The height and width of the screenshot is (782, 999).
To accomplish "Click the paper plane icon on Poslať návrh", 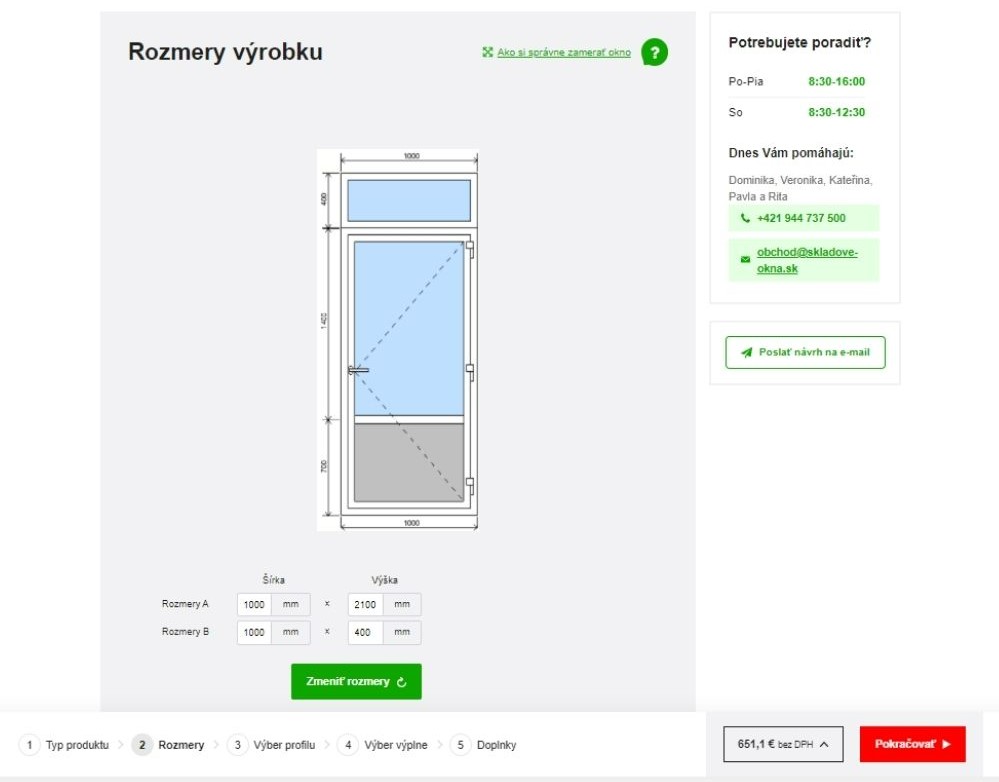I will [x=746, y=353].
